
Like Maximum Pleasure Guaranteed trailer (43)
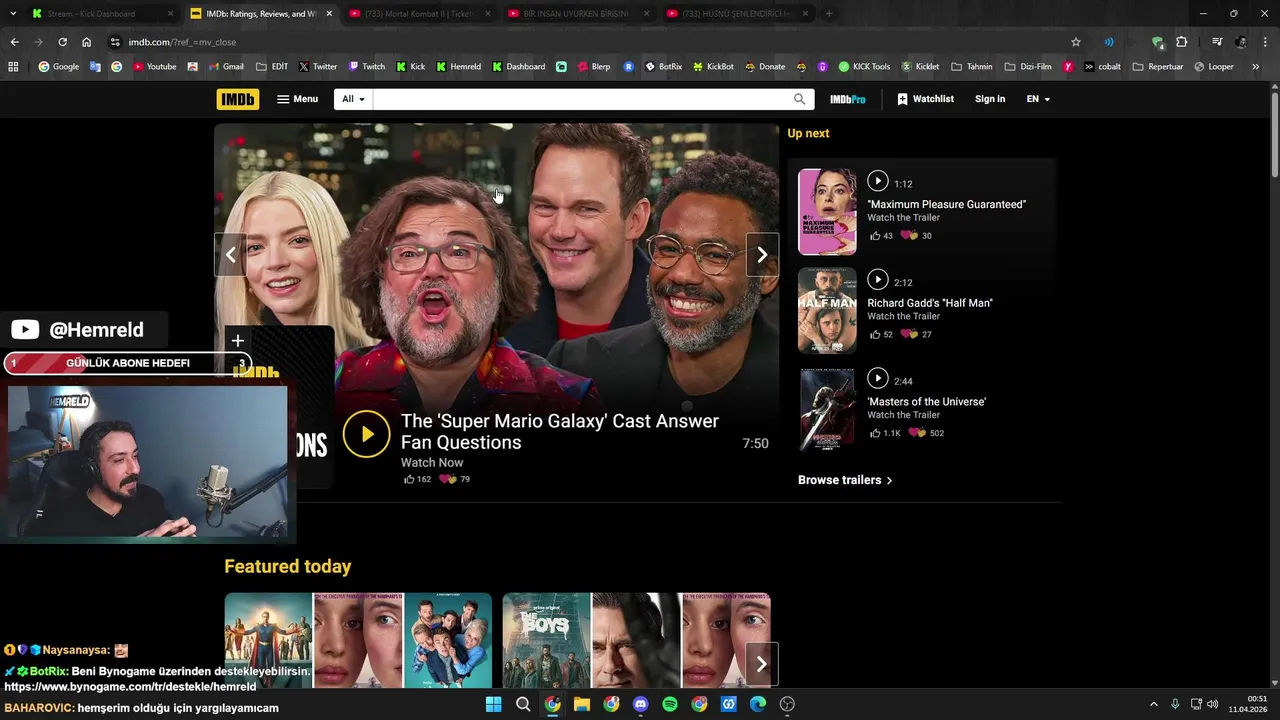881,236
